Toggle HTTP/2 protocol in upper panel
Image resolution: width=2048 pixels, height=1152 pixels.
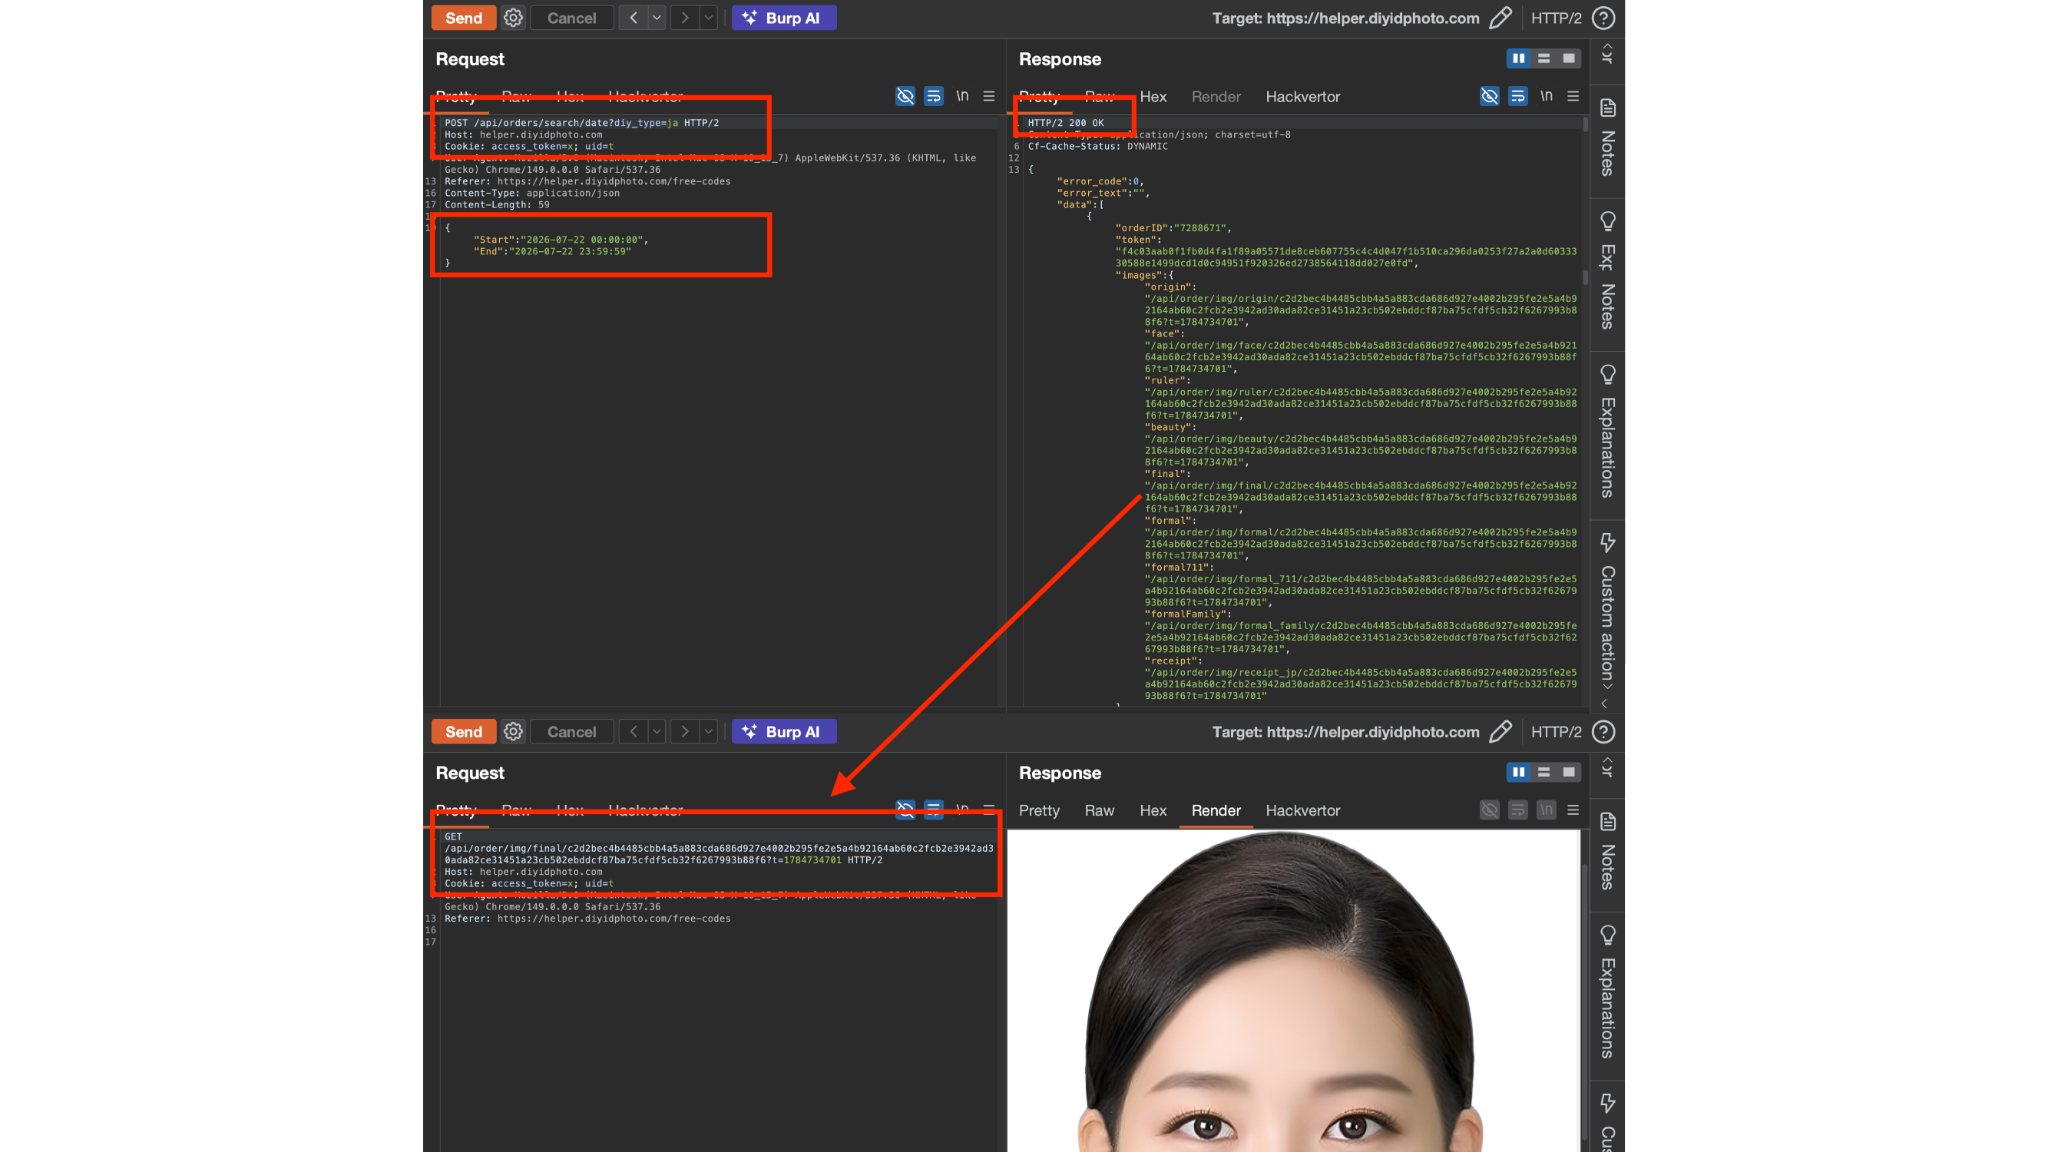click(1556, 18)
